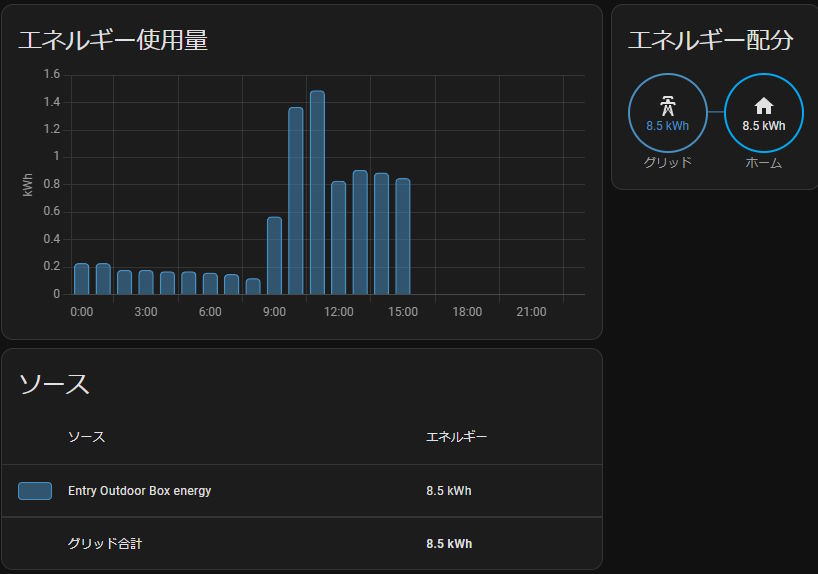The width and height of the screenshot is (818, 574).
Task: Click the エネルギー column header
Action: [456, 437]
